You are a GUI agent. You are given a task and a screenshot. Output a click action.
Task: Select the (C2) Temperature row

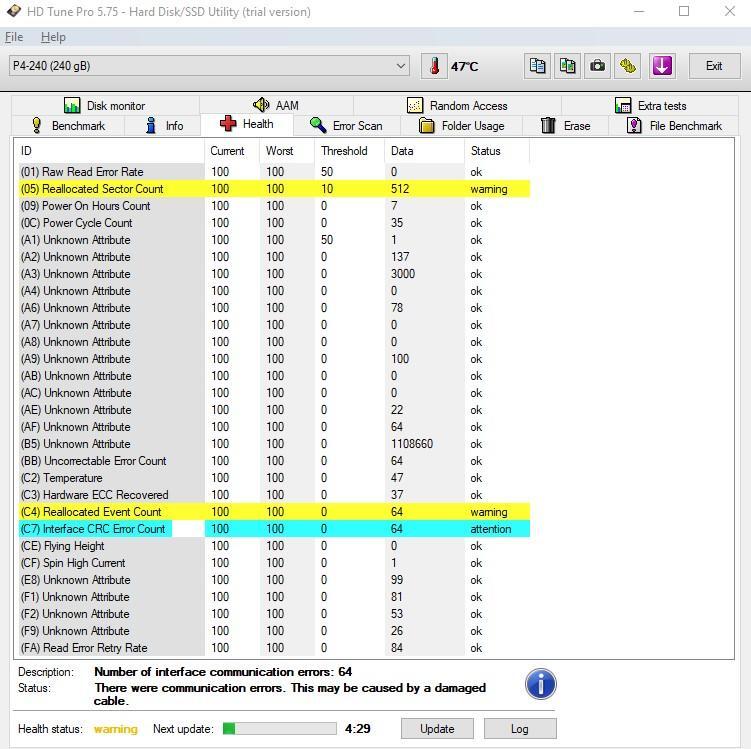[x=274, y=478]
